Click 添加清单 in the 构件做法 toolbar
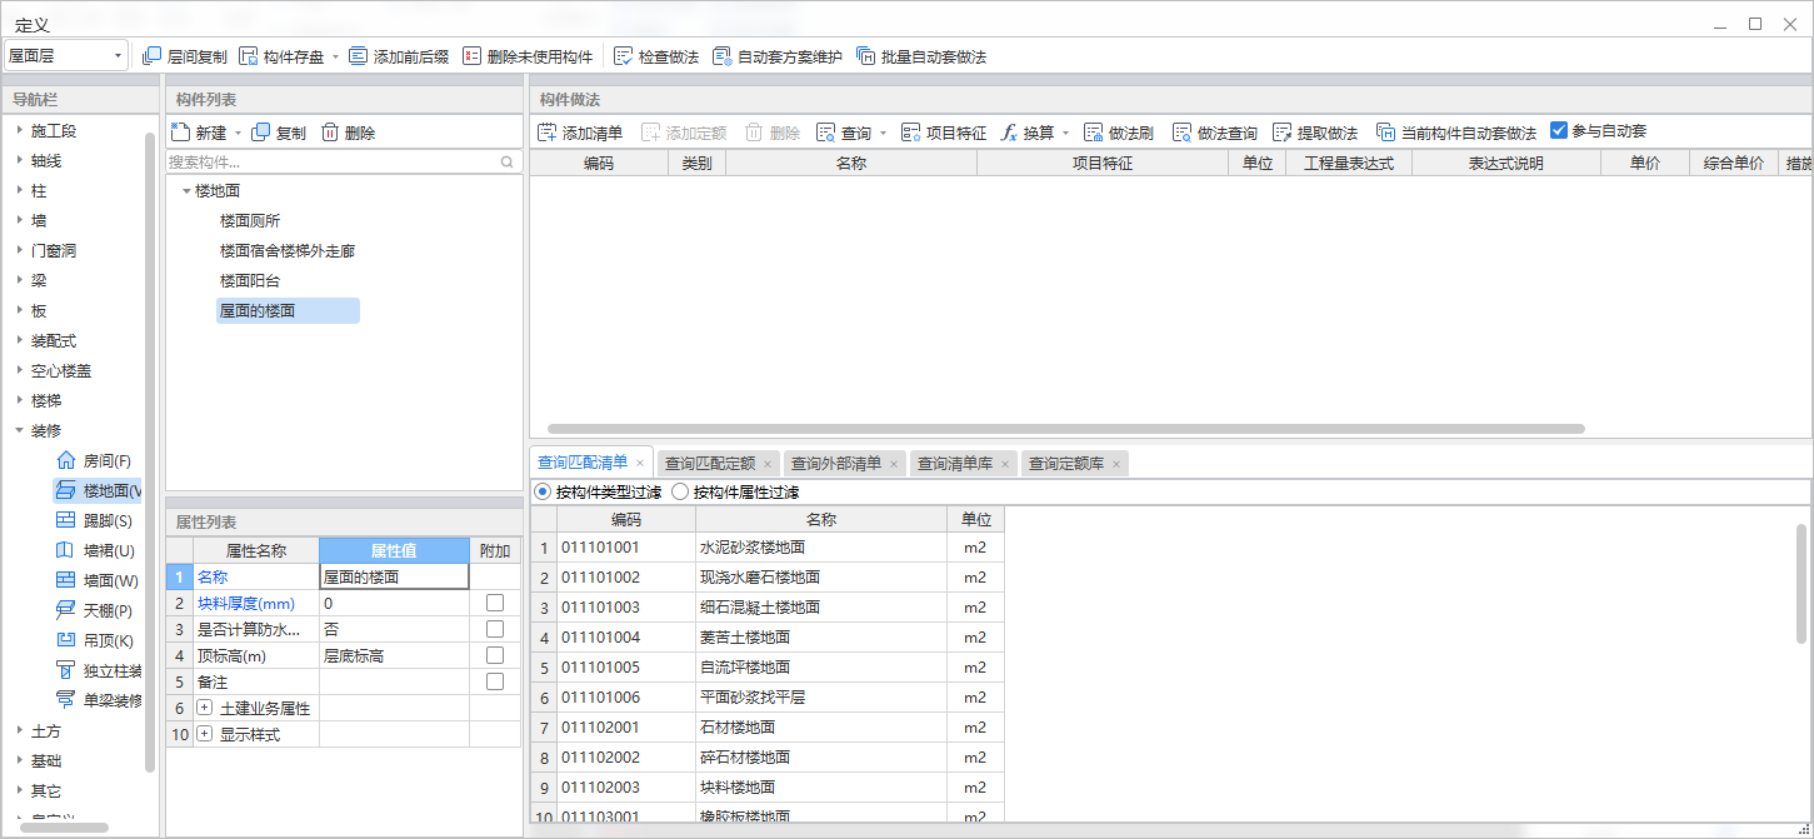Image resolution: width=1814 pixels, height=839 pixels. (580, 132)
